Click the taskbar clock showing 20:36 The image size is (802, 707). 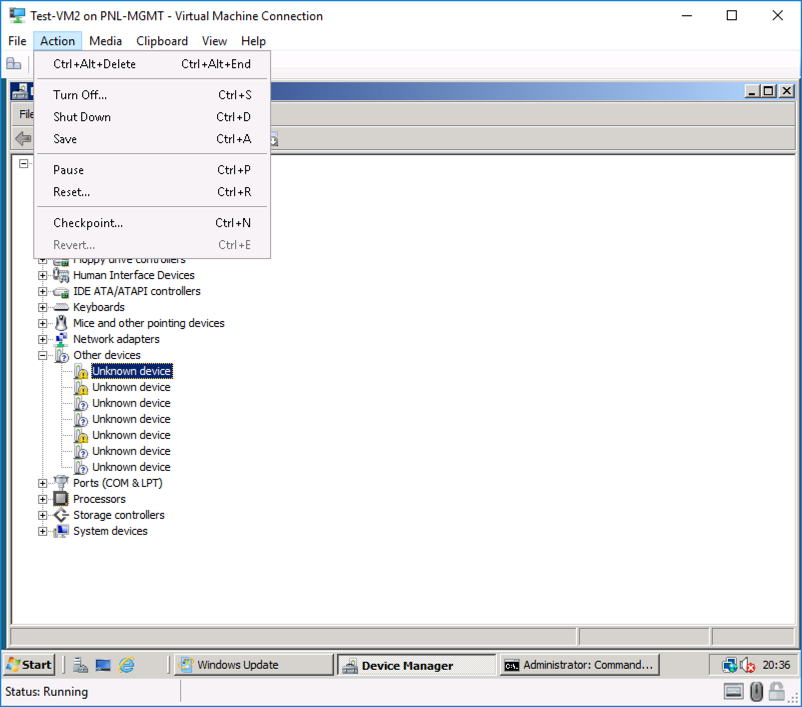coord(776,665)
